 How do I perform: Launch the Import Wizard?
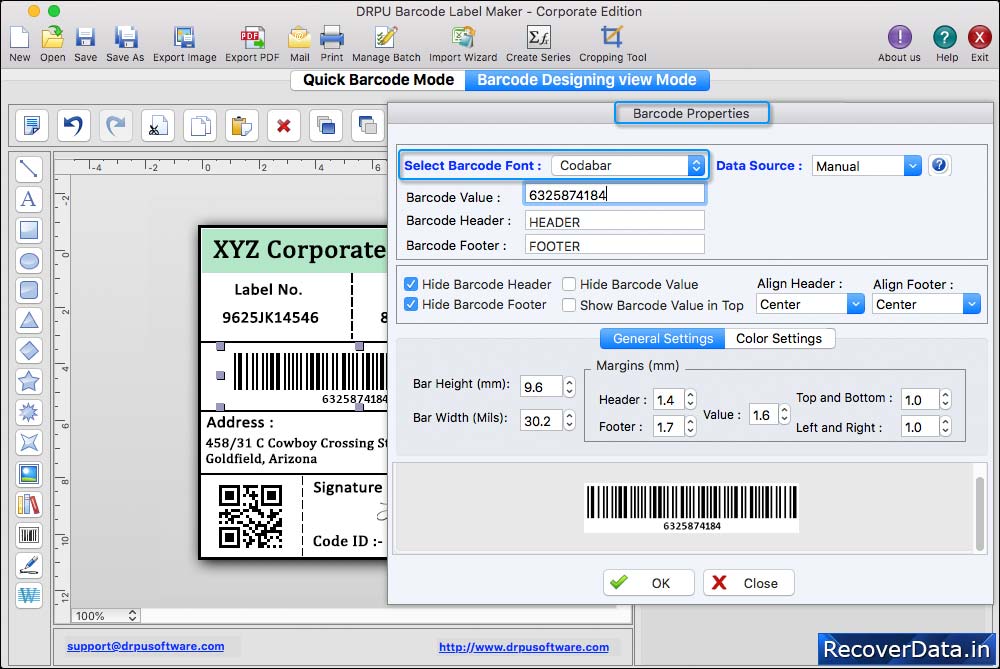click(x=463, y=38)
